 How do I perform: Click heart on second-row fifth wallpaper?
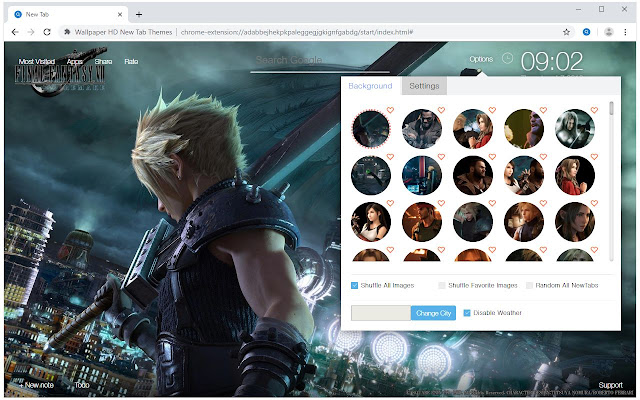coord(594,157)
